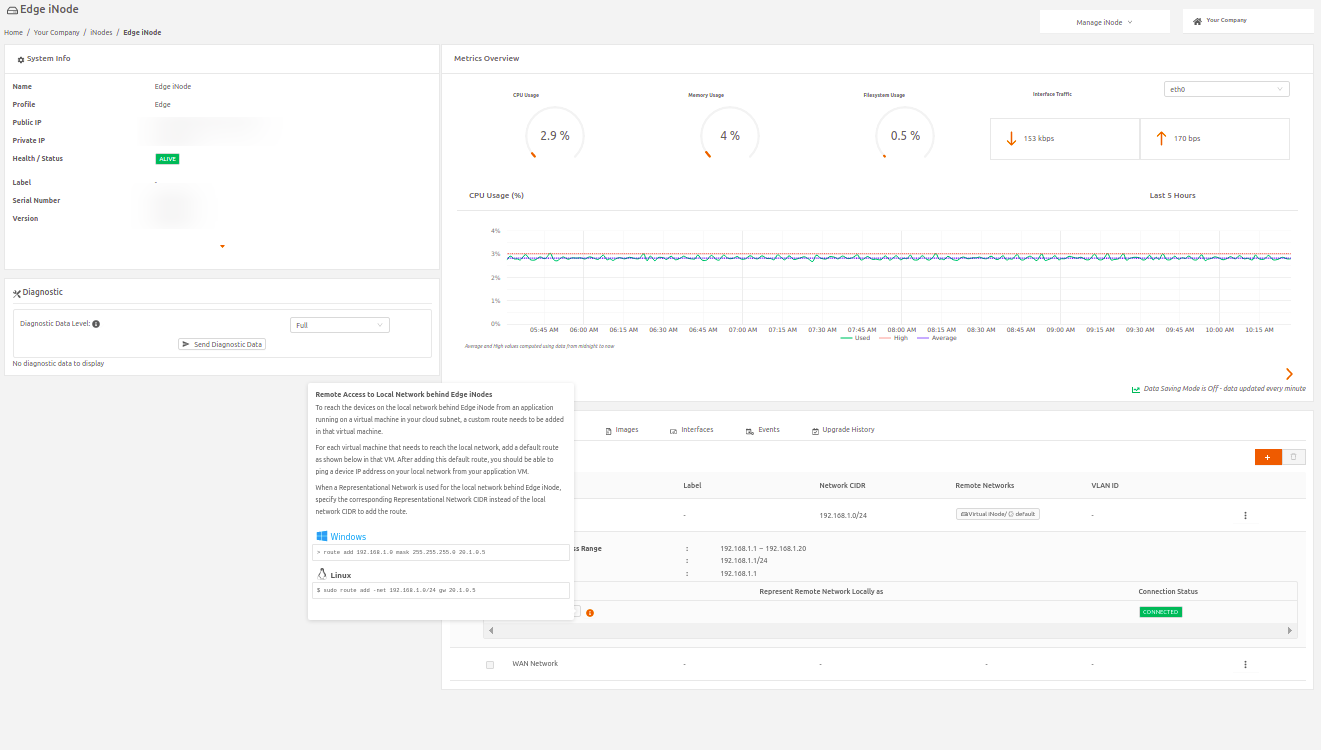Expand System Info with orange down arrow
The height and width of the screenshot is (750, 1321).
click(x=222, y=246)
